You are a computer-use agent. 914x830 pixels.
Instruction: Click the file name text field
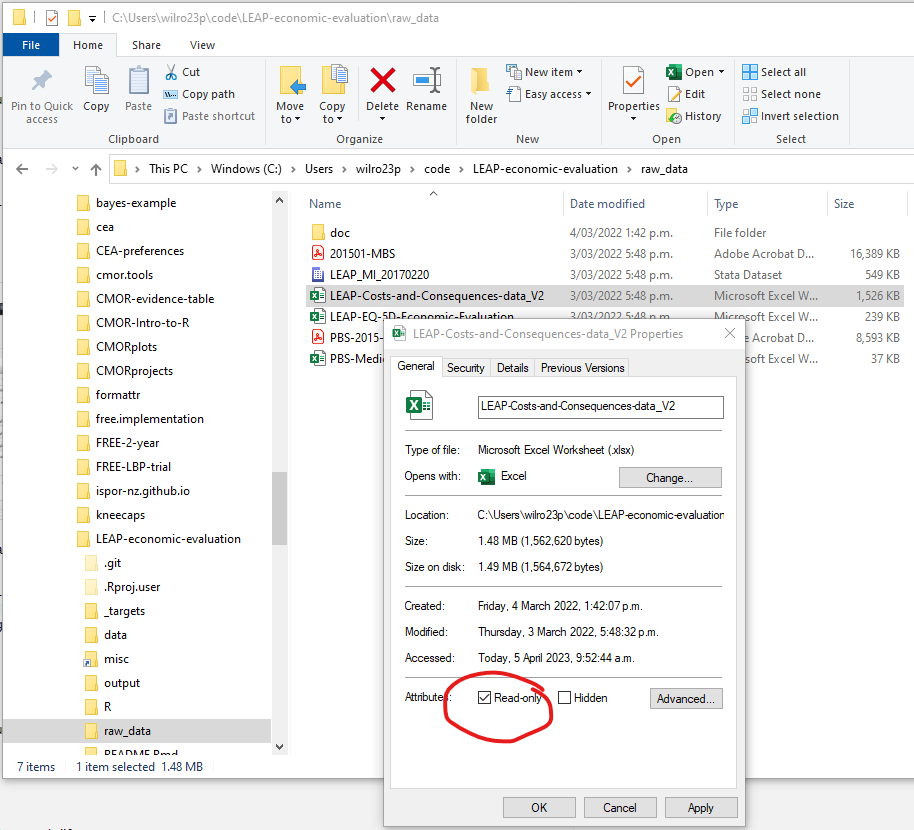pyautogui.click(x=599, y=406)
